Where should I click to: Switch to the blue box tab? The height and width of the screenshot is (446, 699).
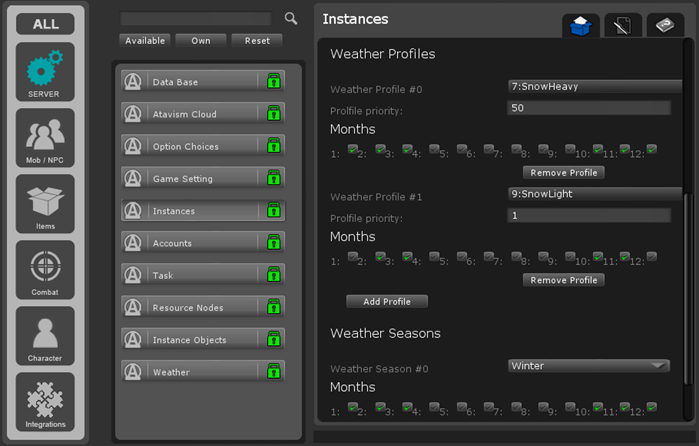coord(579,26)
